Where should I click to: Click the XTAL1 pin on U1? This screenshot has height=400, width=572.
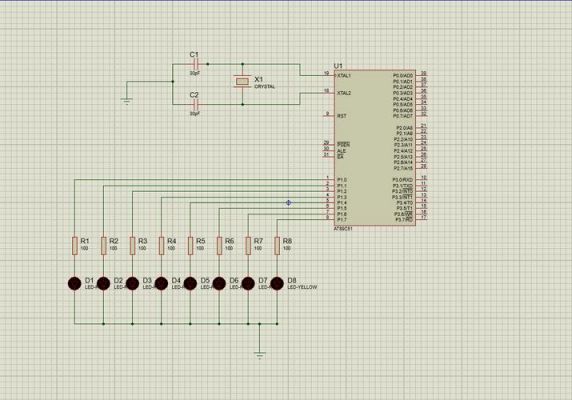(330, 75)
